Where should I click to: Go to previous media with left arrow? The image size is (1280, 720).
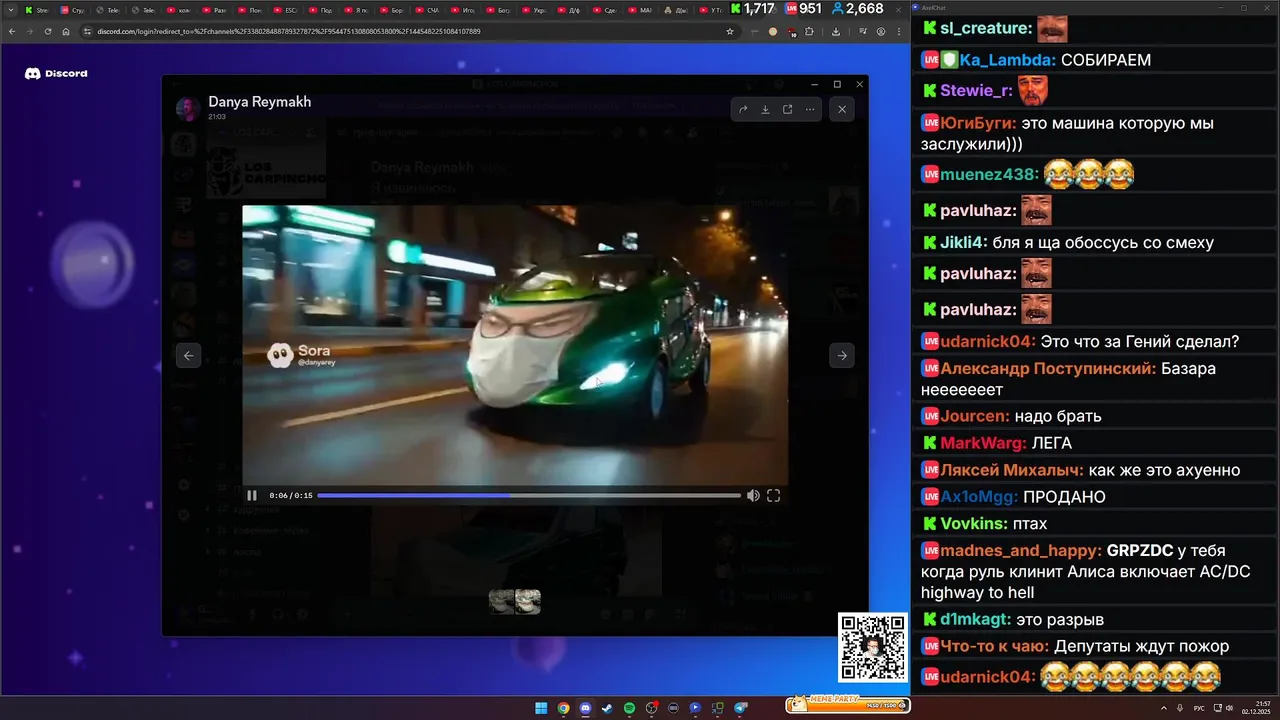click(189, 355)
